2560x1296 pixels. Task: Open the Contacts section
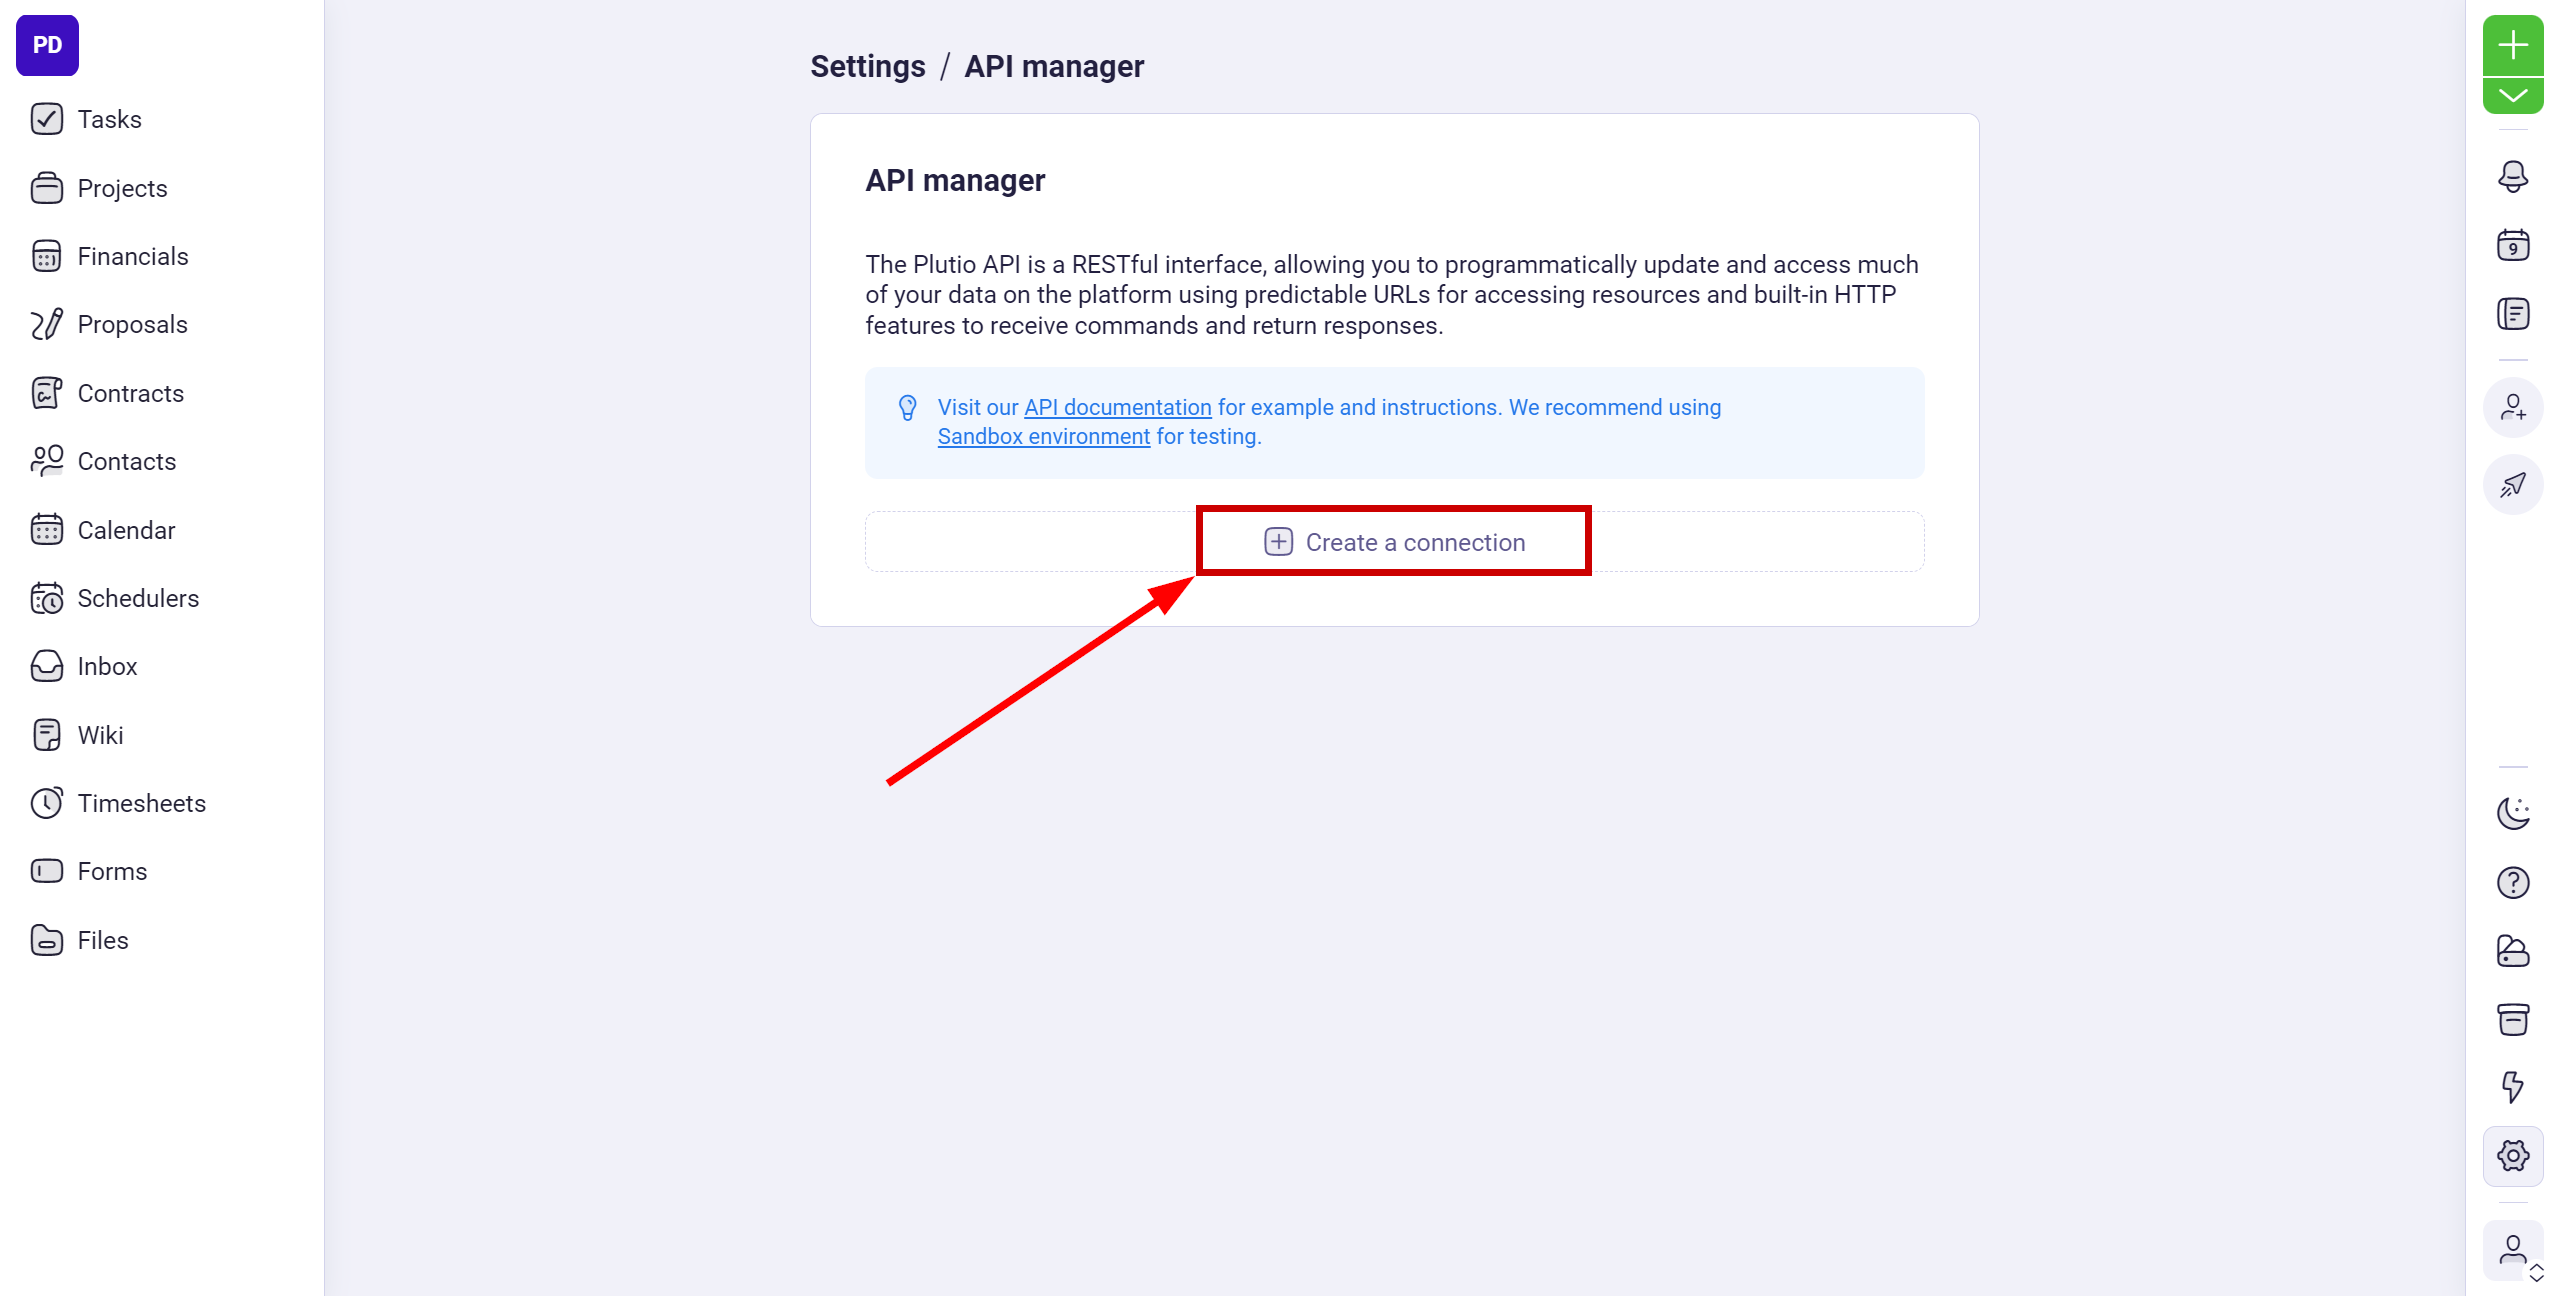(126, 461)
